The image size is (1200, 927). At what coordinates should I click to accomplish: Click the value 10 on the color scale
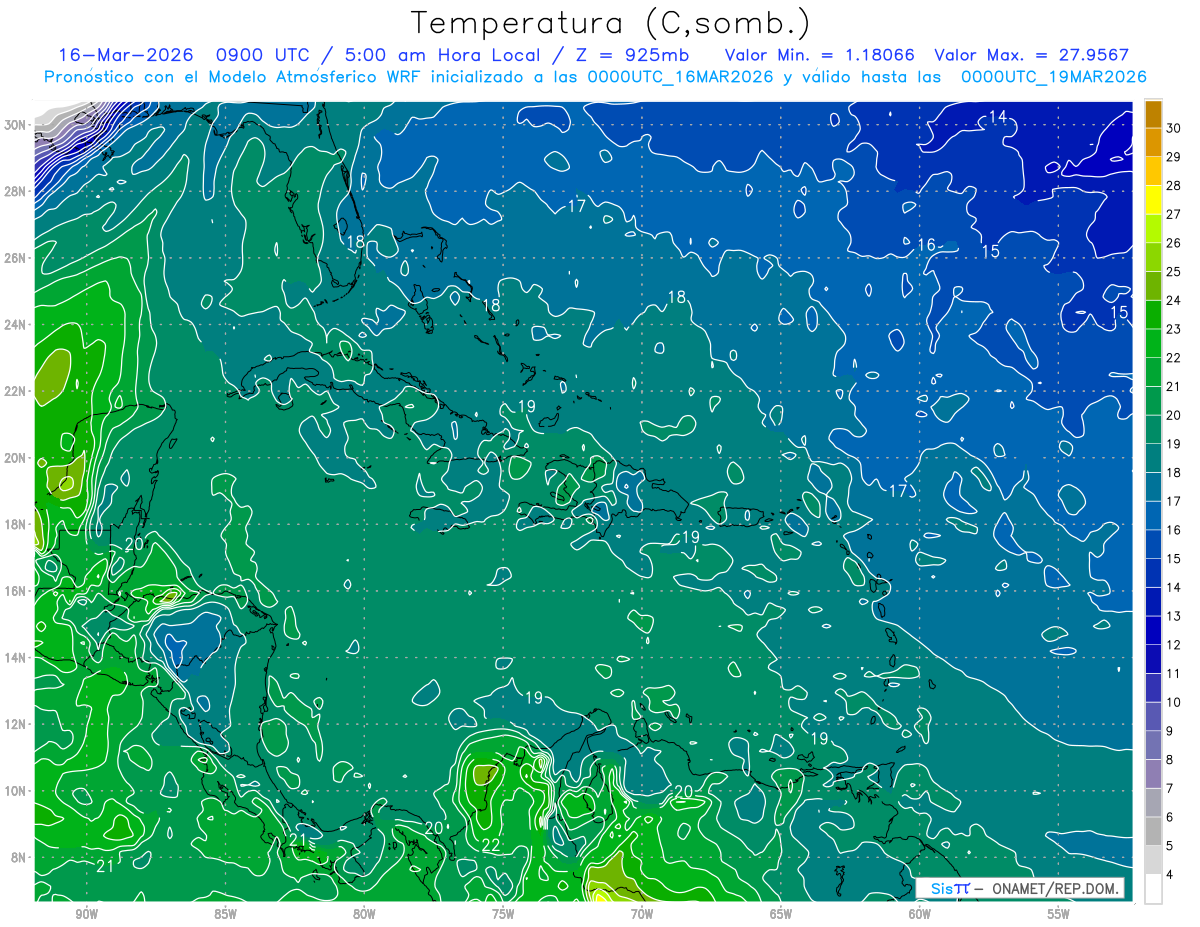tap(1174, 702)
